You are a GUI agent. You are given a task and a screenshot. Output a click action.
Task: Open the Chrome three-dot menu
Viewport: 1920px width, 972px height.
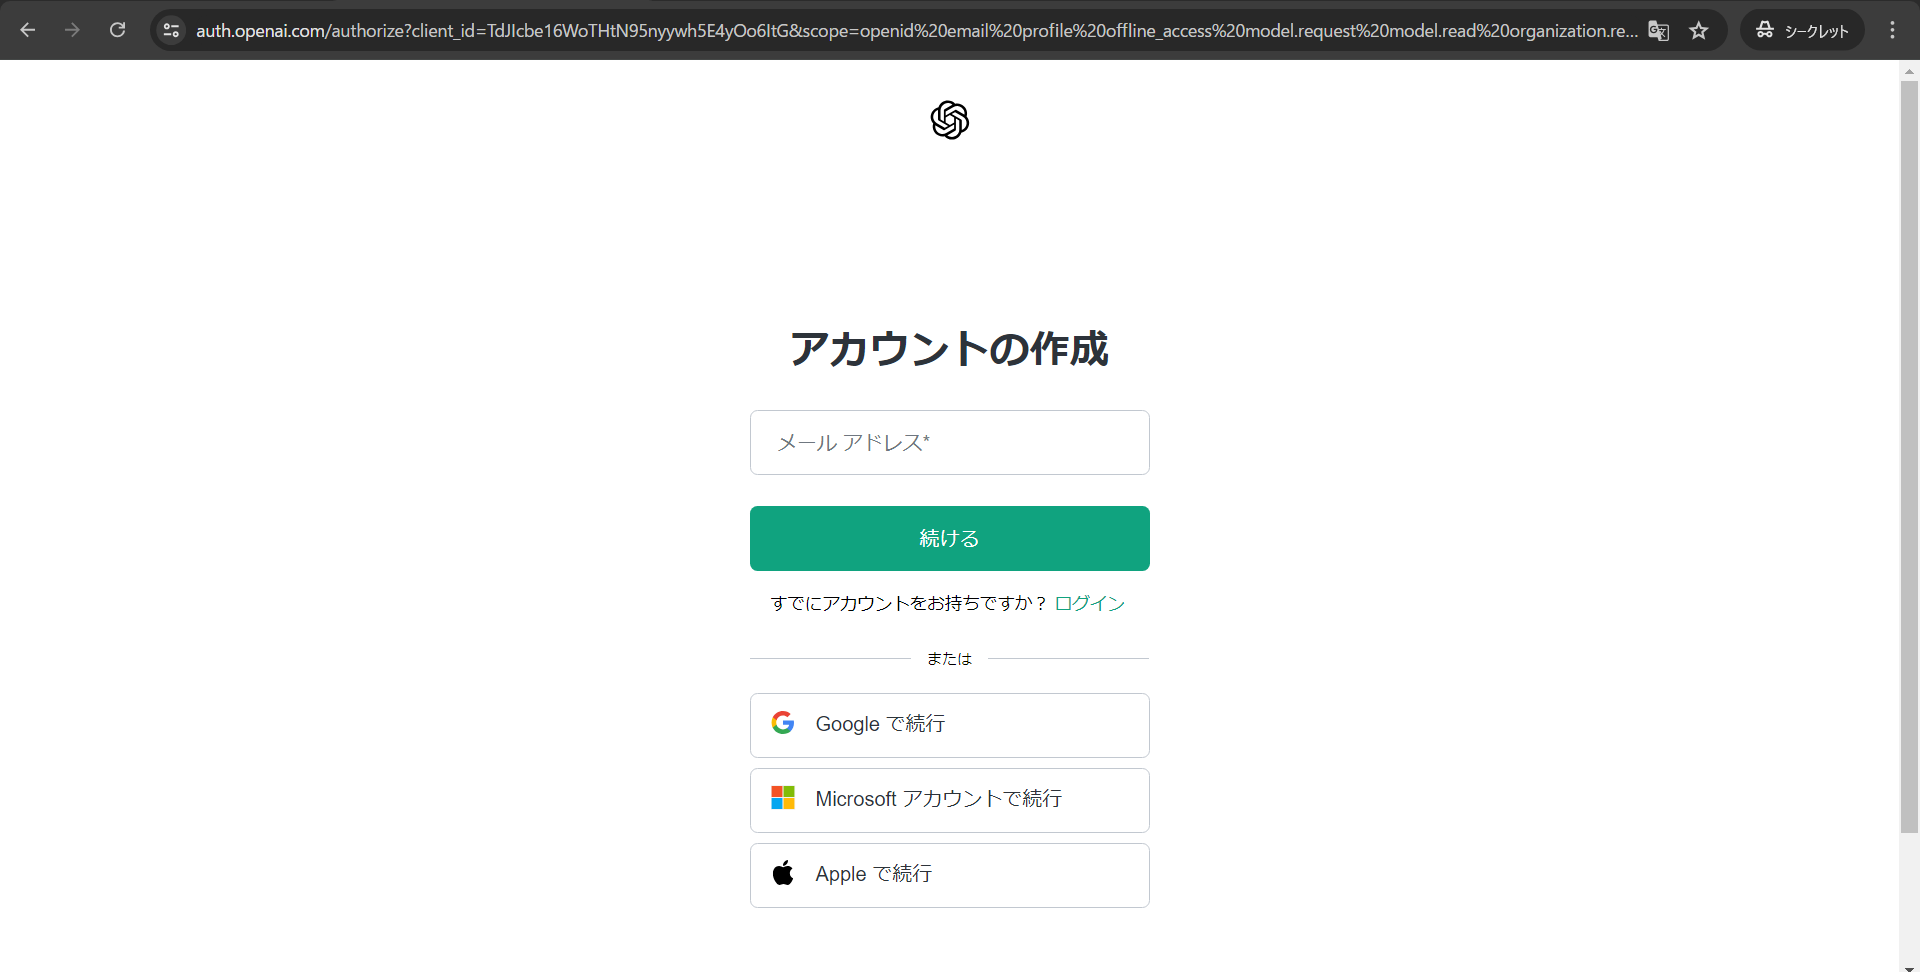click(x=1892, y=30)
